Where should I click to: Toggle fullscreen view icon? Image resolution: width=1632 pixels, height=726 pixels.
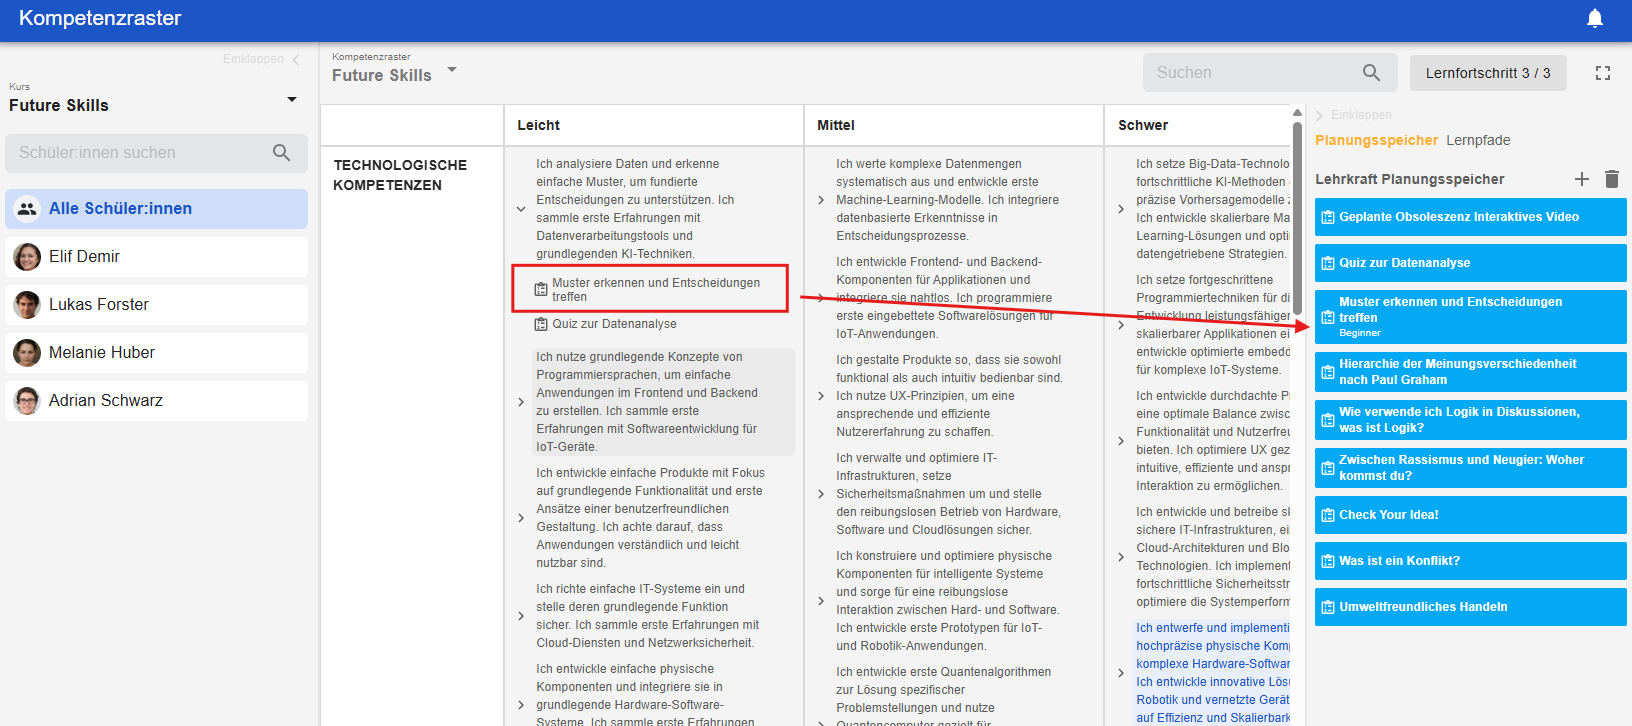click(x=1603, y=73)
